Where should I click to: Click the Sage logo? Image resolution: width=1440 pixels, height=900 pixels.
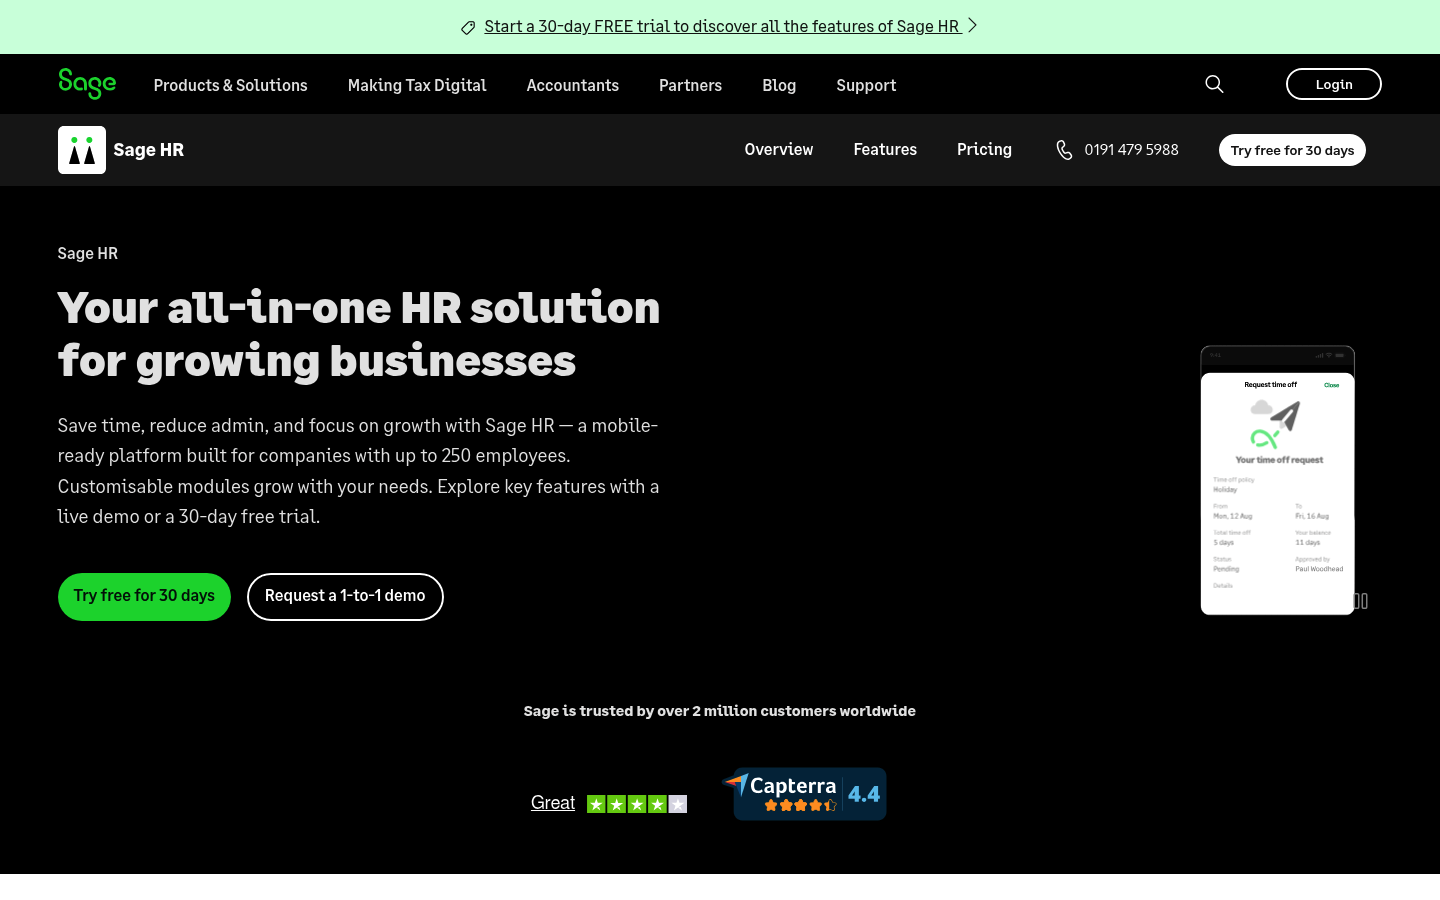87,84
